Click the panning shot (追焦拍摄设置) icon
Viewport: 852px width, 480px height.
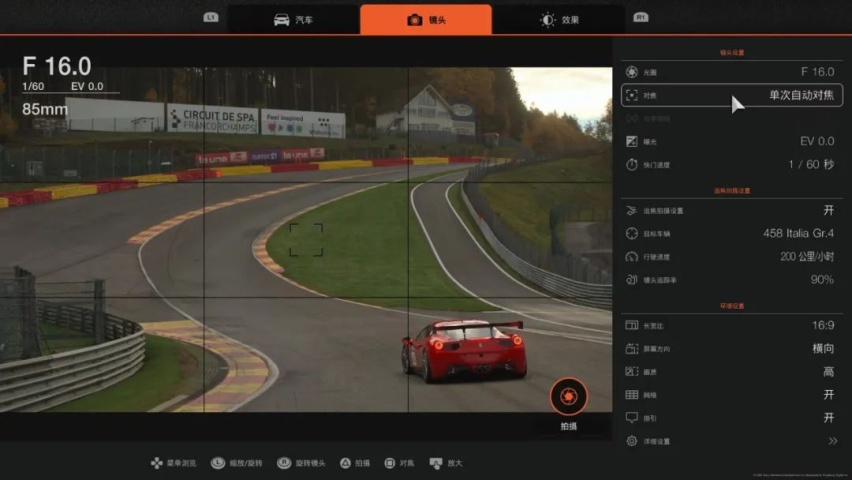(x=631, y=210)
